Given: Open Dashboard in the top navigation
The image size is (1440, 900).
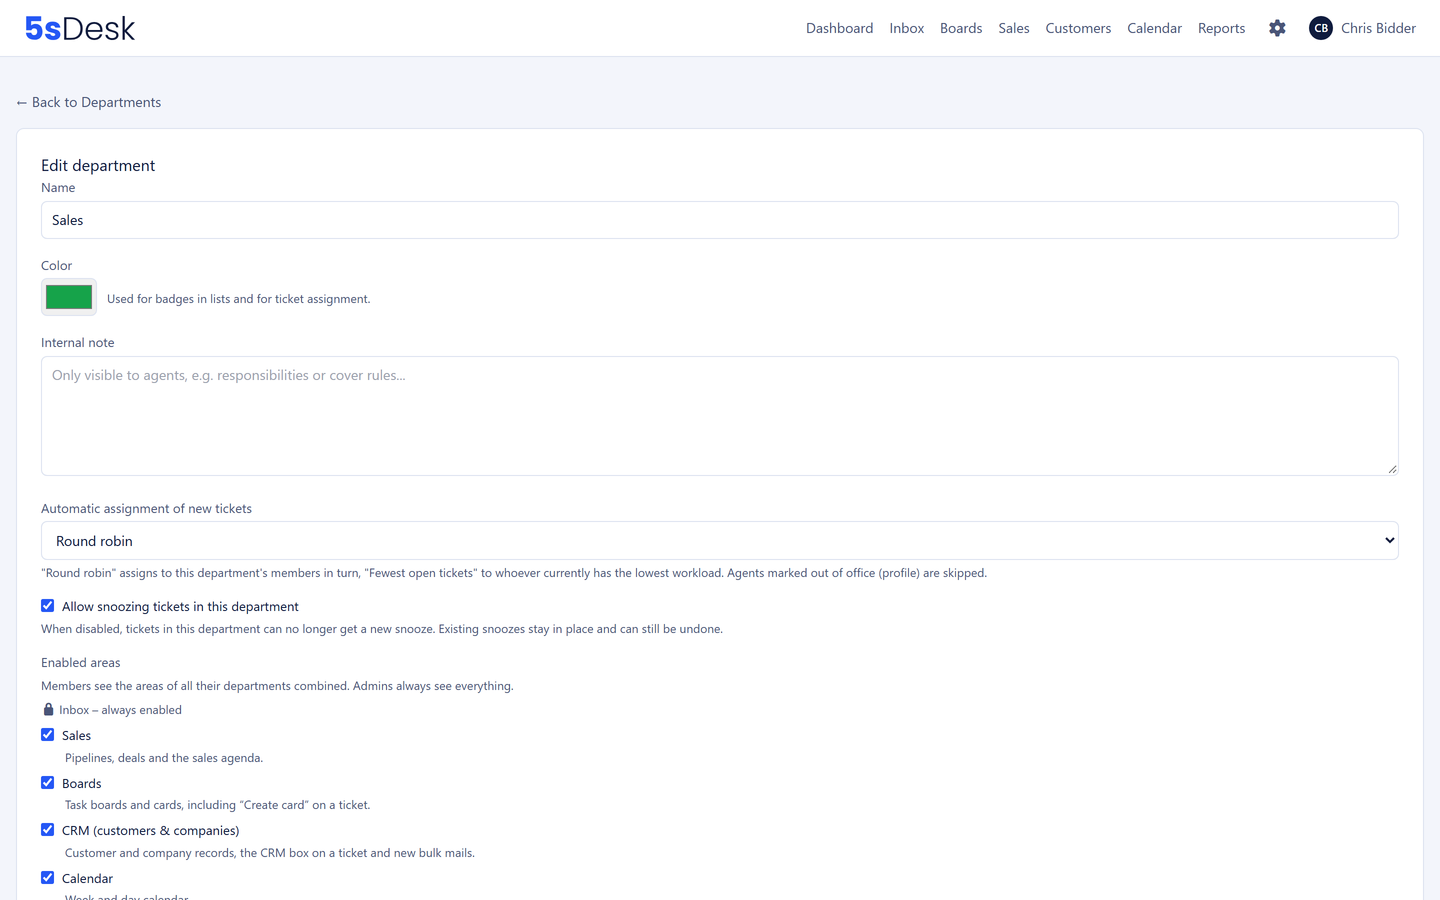Looking at the screenshot, I should pos(839,28).
